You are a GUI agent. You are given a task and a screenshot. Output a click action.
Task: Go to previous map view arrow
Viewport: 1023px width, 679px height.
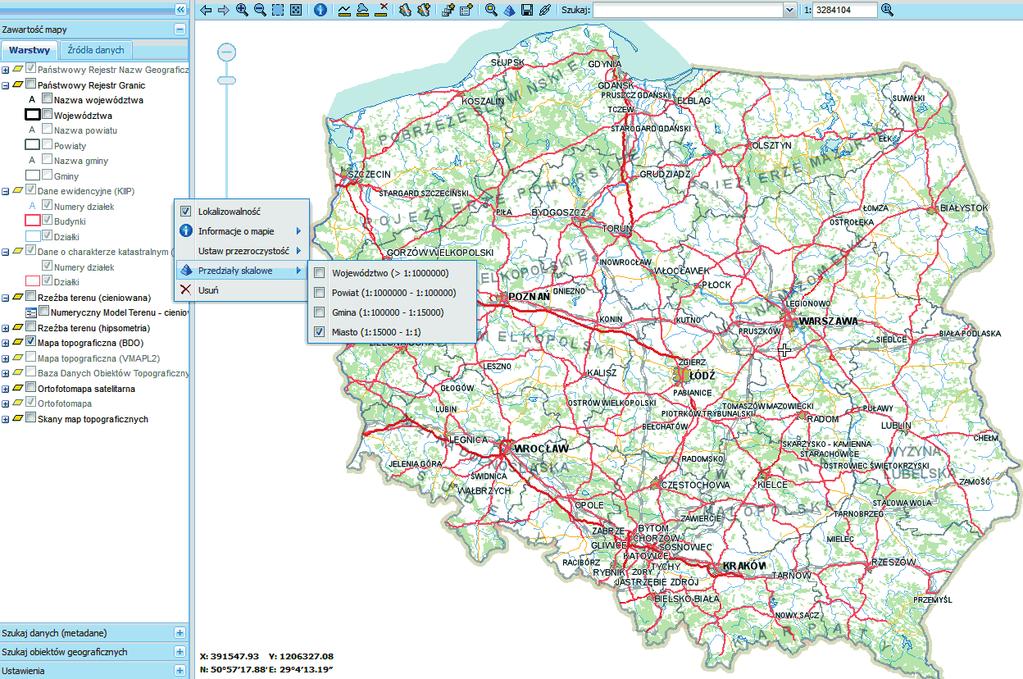206,10
